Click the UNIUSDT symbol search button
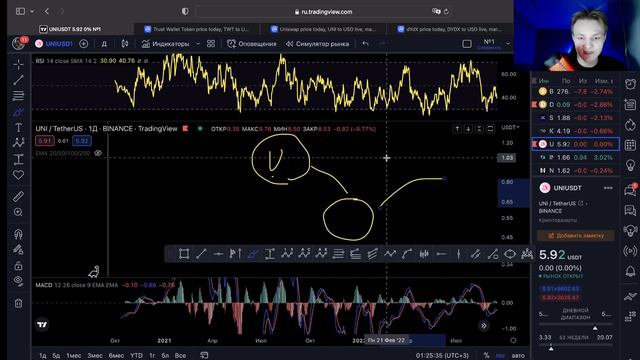 tap(53, 44)
